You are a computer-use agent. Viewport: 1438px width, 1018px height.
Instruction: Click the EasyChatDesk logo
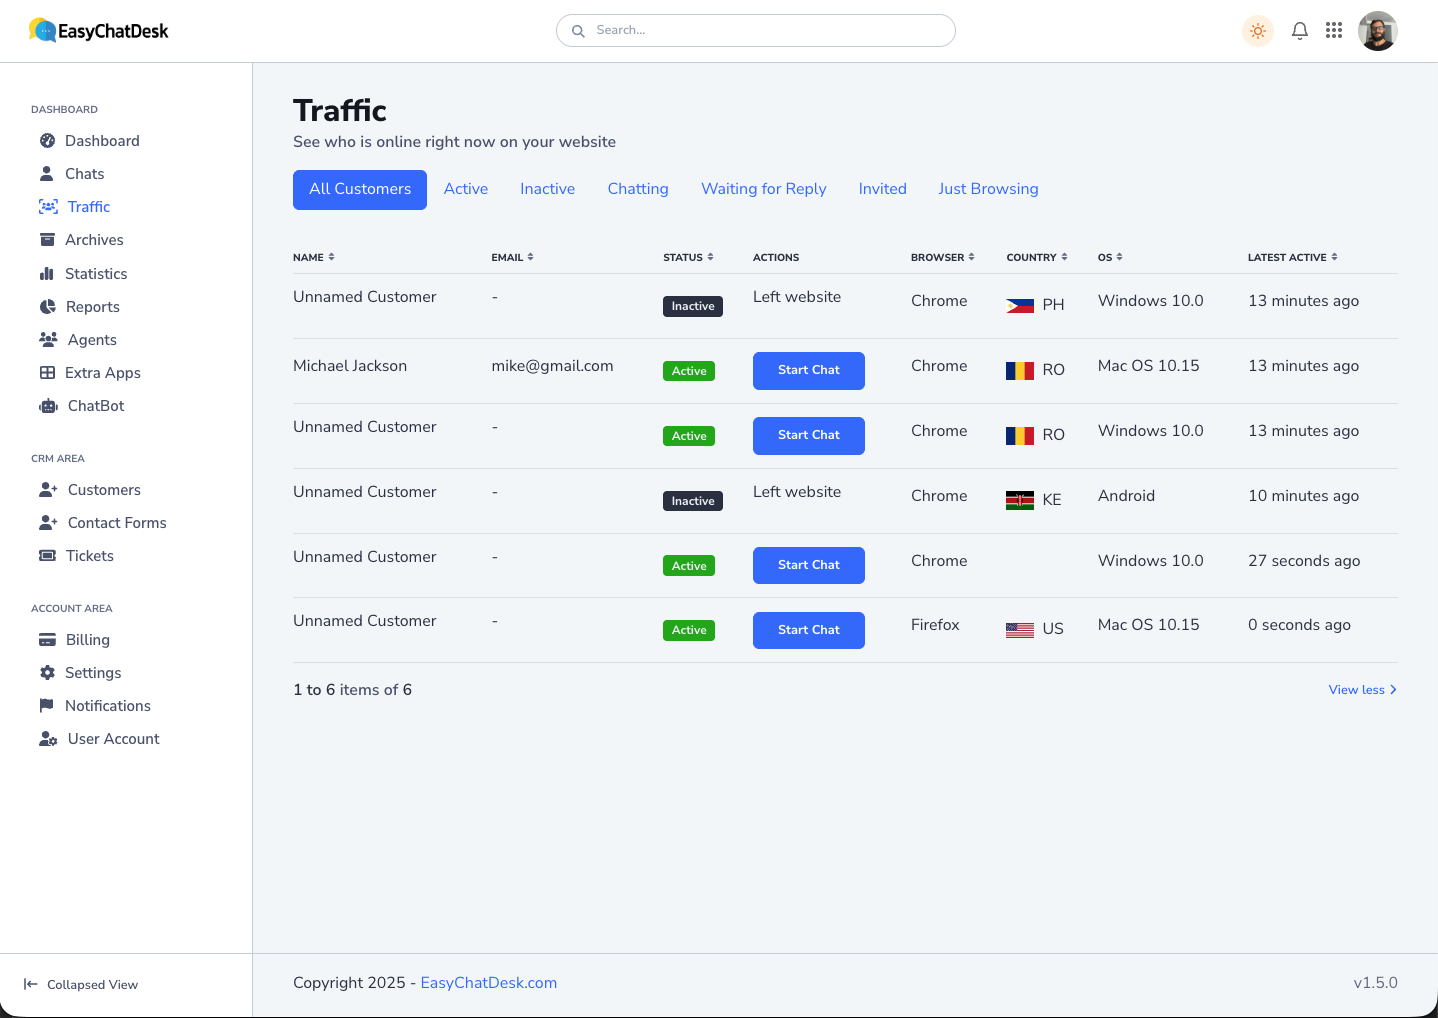pos(98,31)
